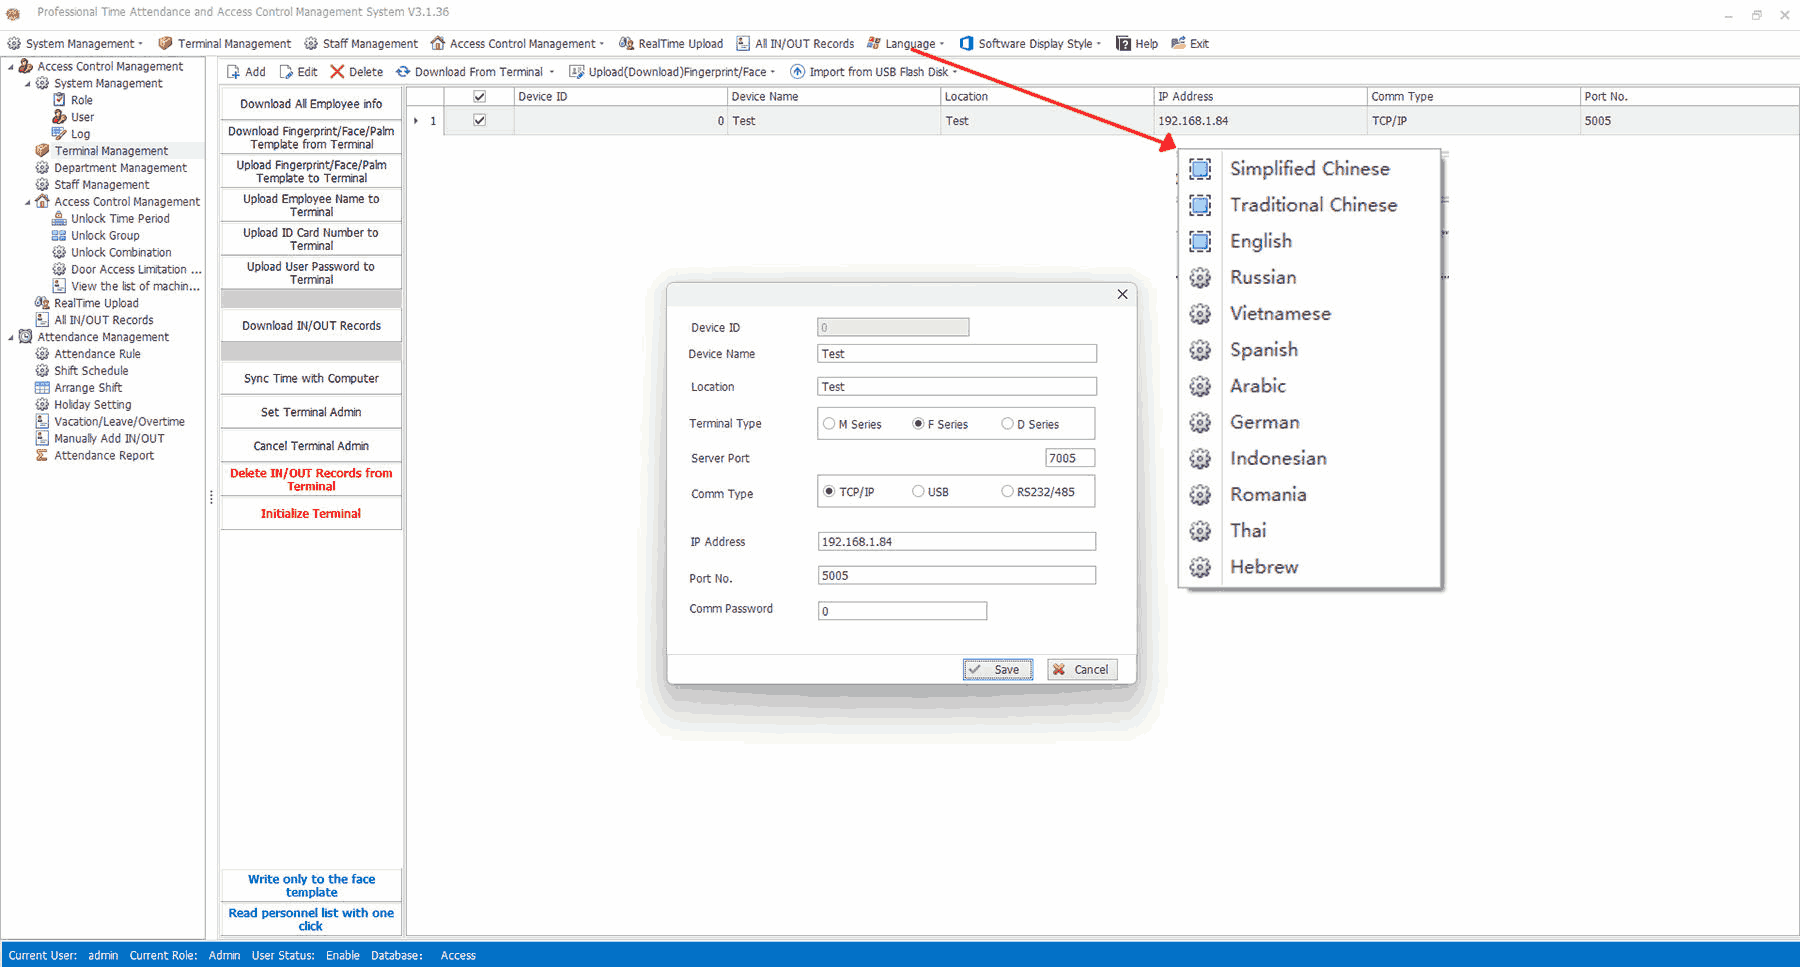Click the Exit icon
Screen dimensions: 1800x967
[x=1178, y=44]
